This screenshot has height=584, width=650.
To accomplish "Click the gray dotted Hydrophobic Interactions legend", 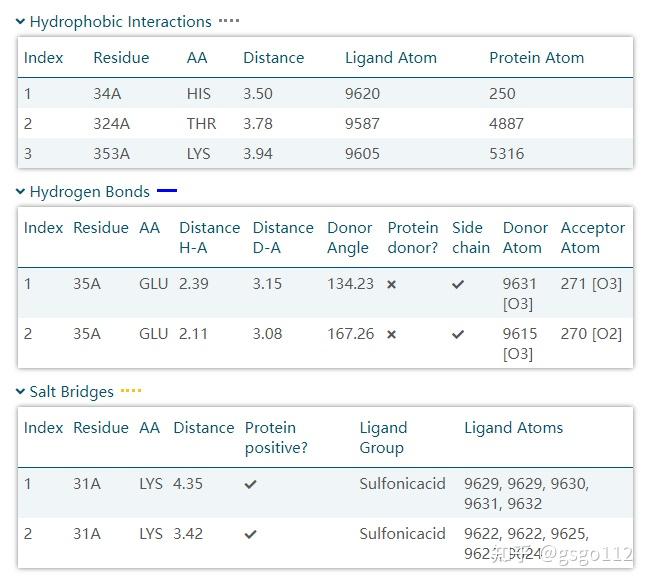I will pos(229,21).
